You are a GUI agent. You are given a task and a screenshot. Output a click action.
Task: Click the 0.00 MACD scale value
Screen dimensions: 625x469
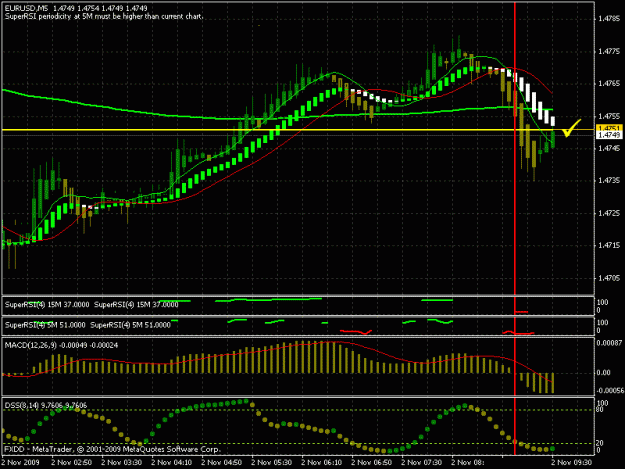(603, 373)
